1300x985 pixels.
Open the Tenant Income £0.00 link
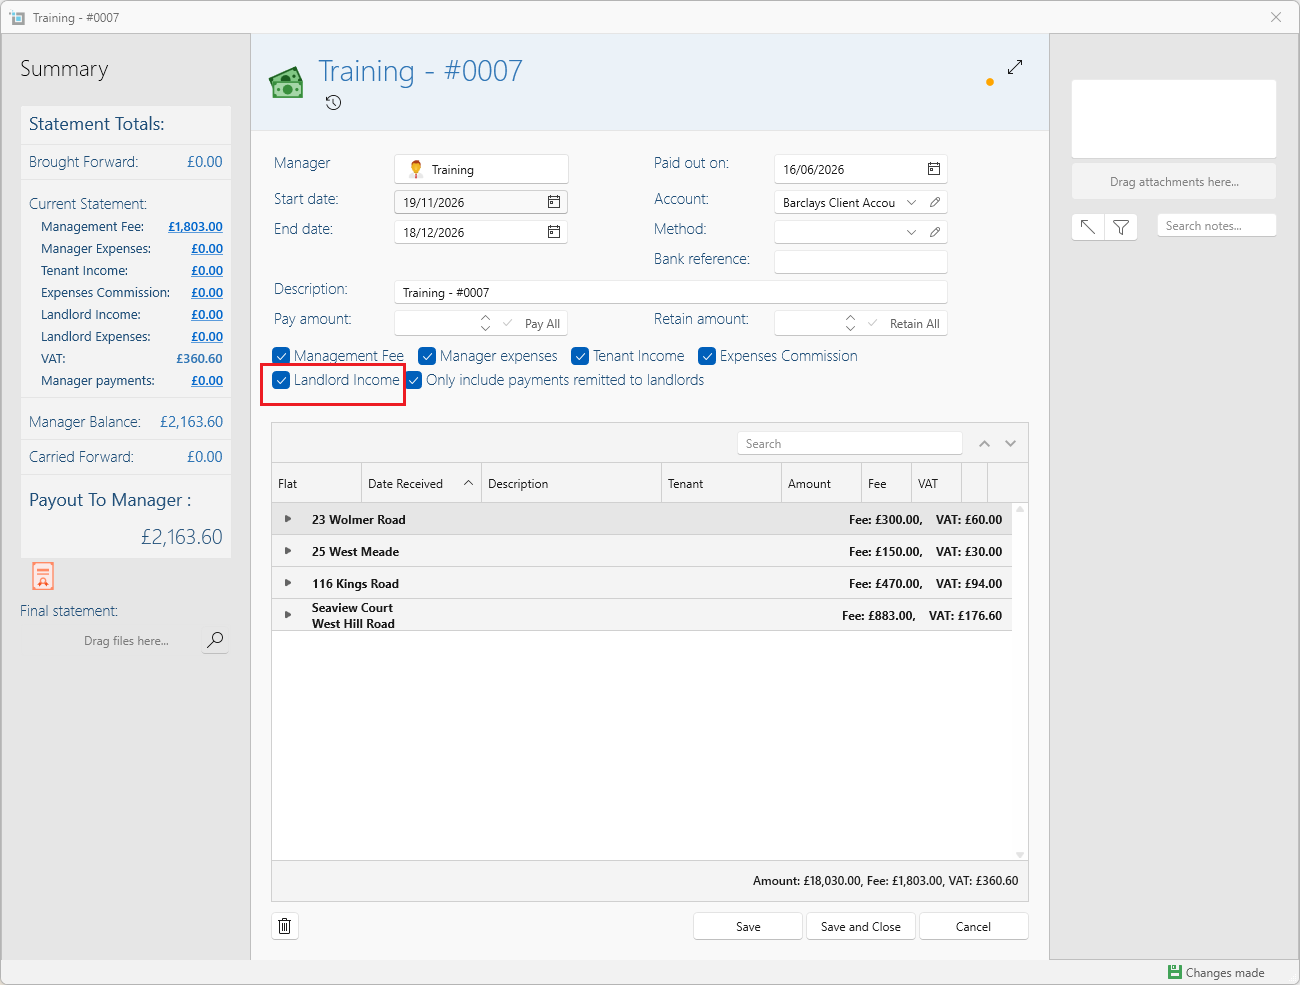[x=207, y=271]
